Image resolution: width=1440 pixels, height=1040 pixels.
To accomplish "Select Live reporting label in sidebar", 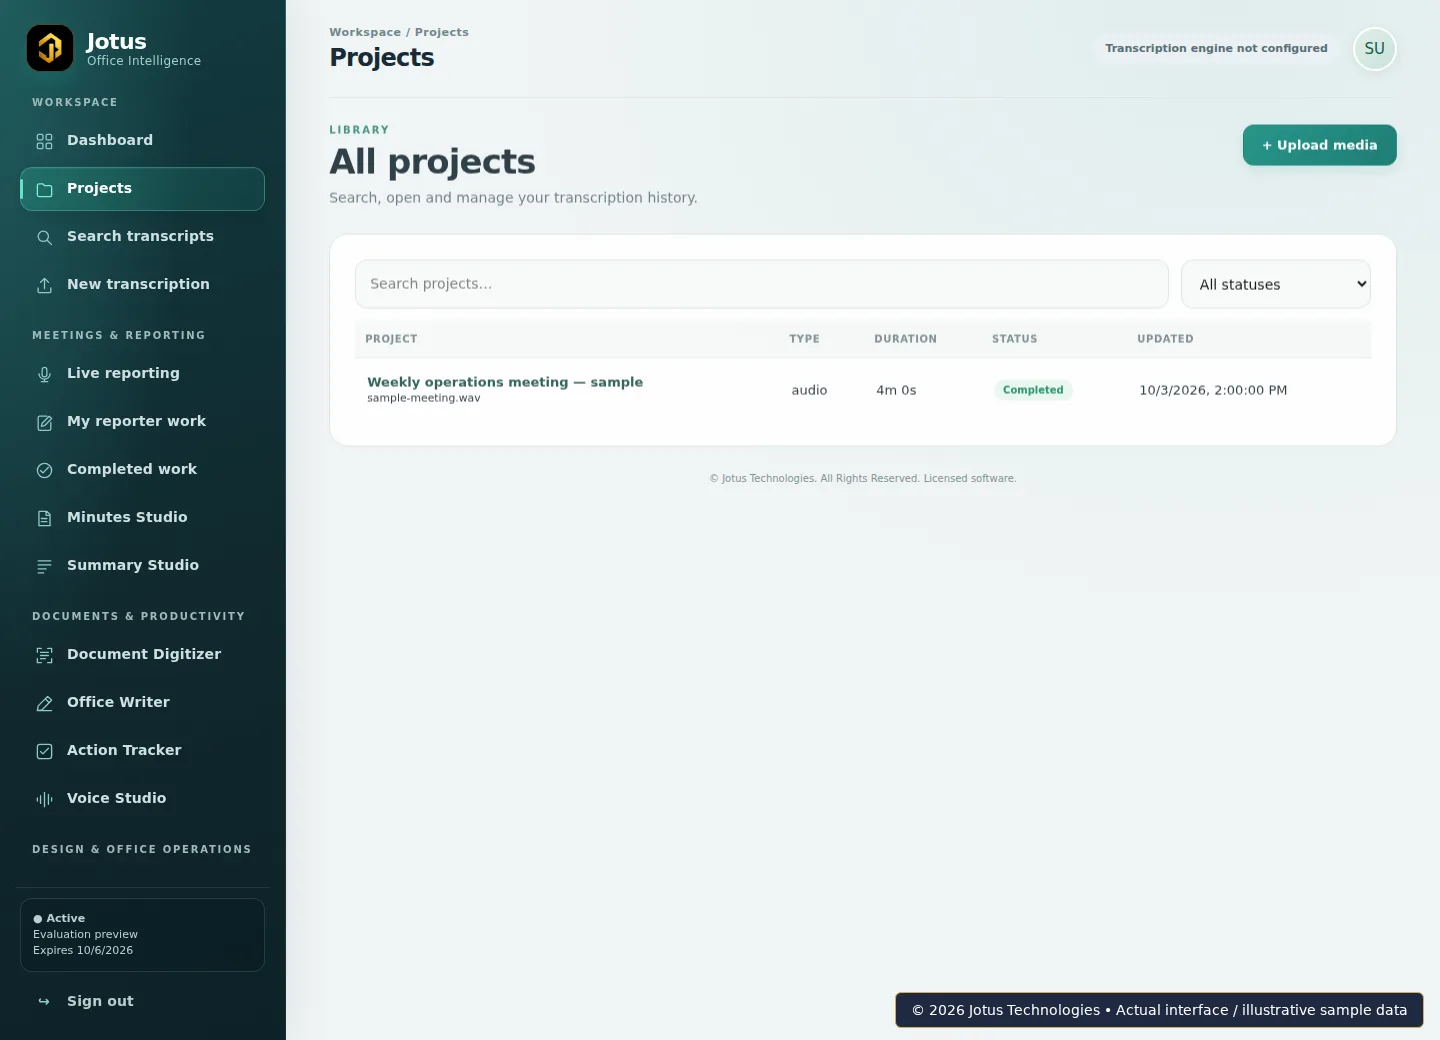I will pos(123,373).
